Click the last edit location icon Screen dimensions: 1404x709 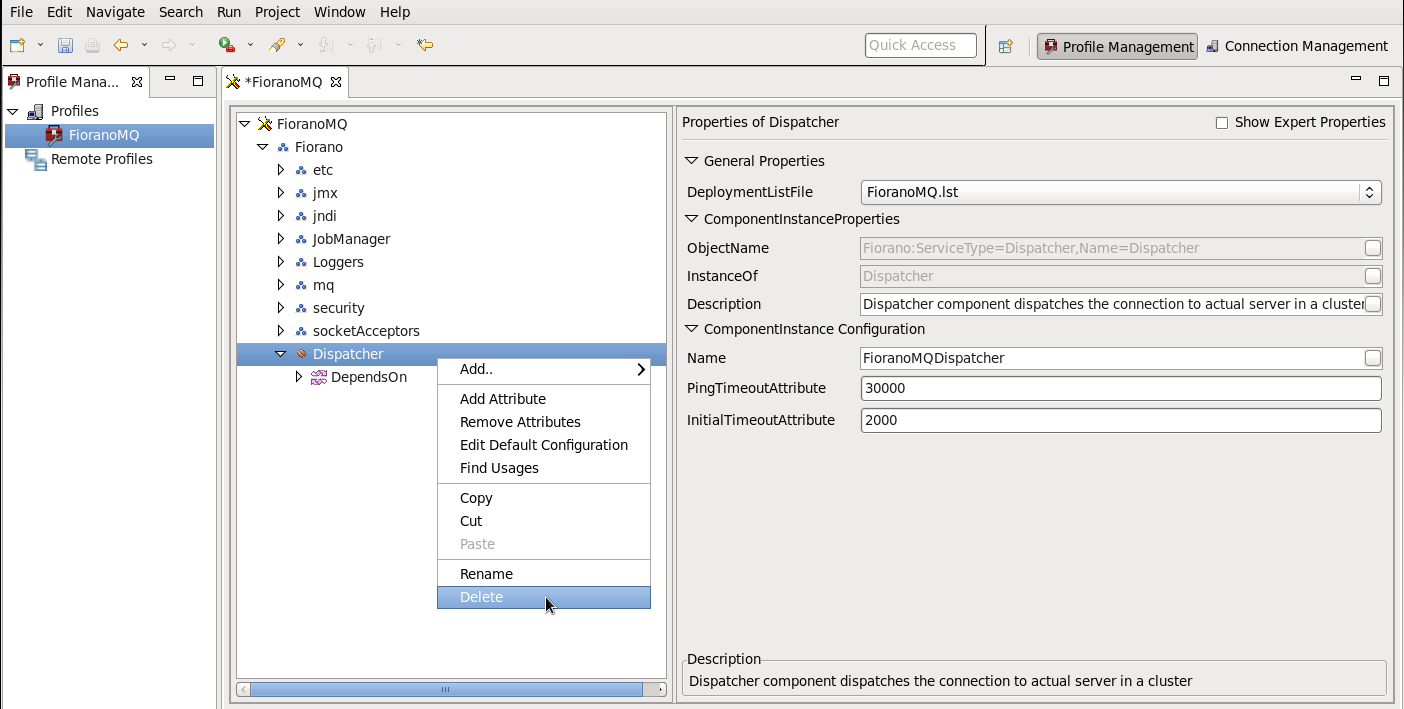pos(425,45)
